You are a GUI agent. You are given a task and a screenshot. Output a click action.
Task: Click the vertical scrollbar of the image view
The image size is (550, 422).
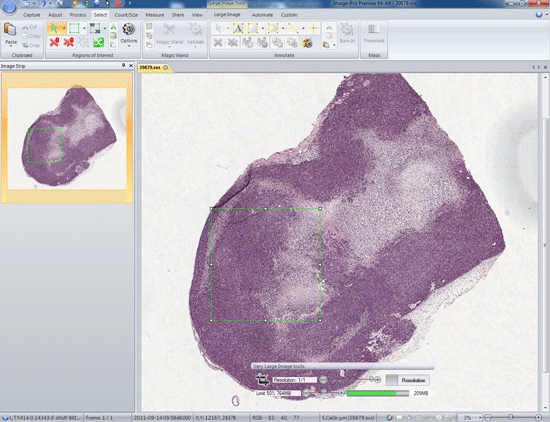pyautogui.click(x=545, y=242)
